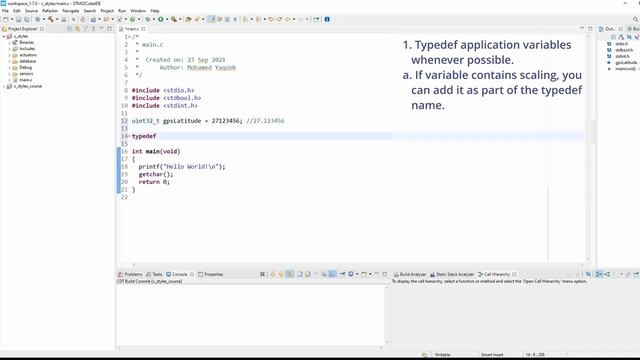The image size is (640, 360).
Task: Expand the Debug folder
Action: pyautogui.click(x=9, y=67)
